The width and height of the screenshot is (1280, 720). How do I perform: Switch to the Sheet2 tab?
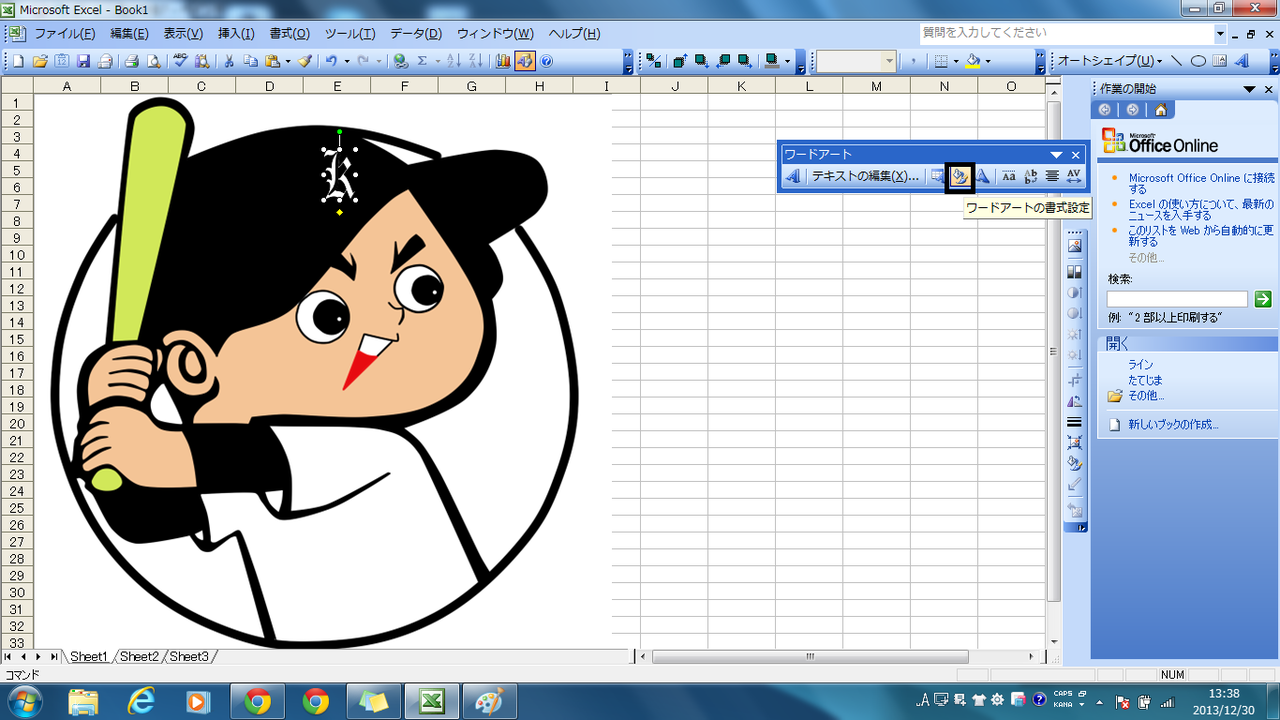(x=139, y=656)
